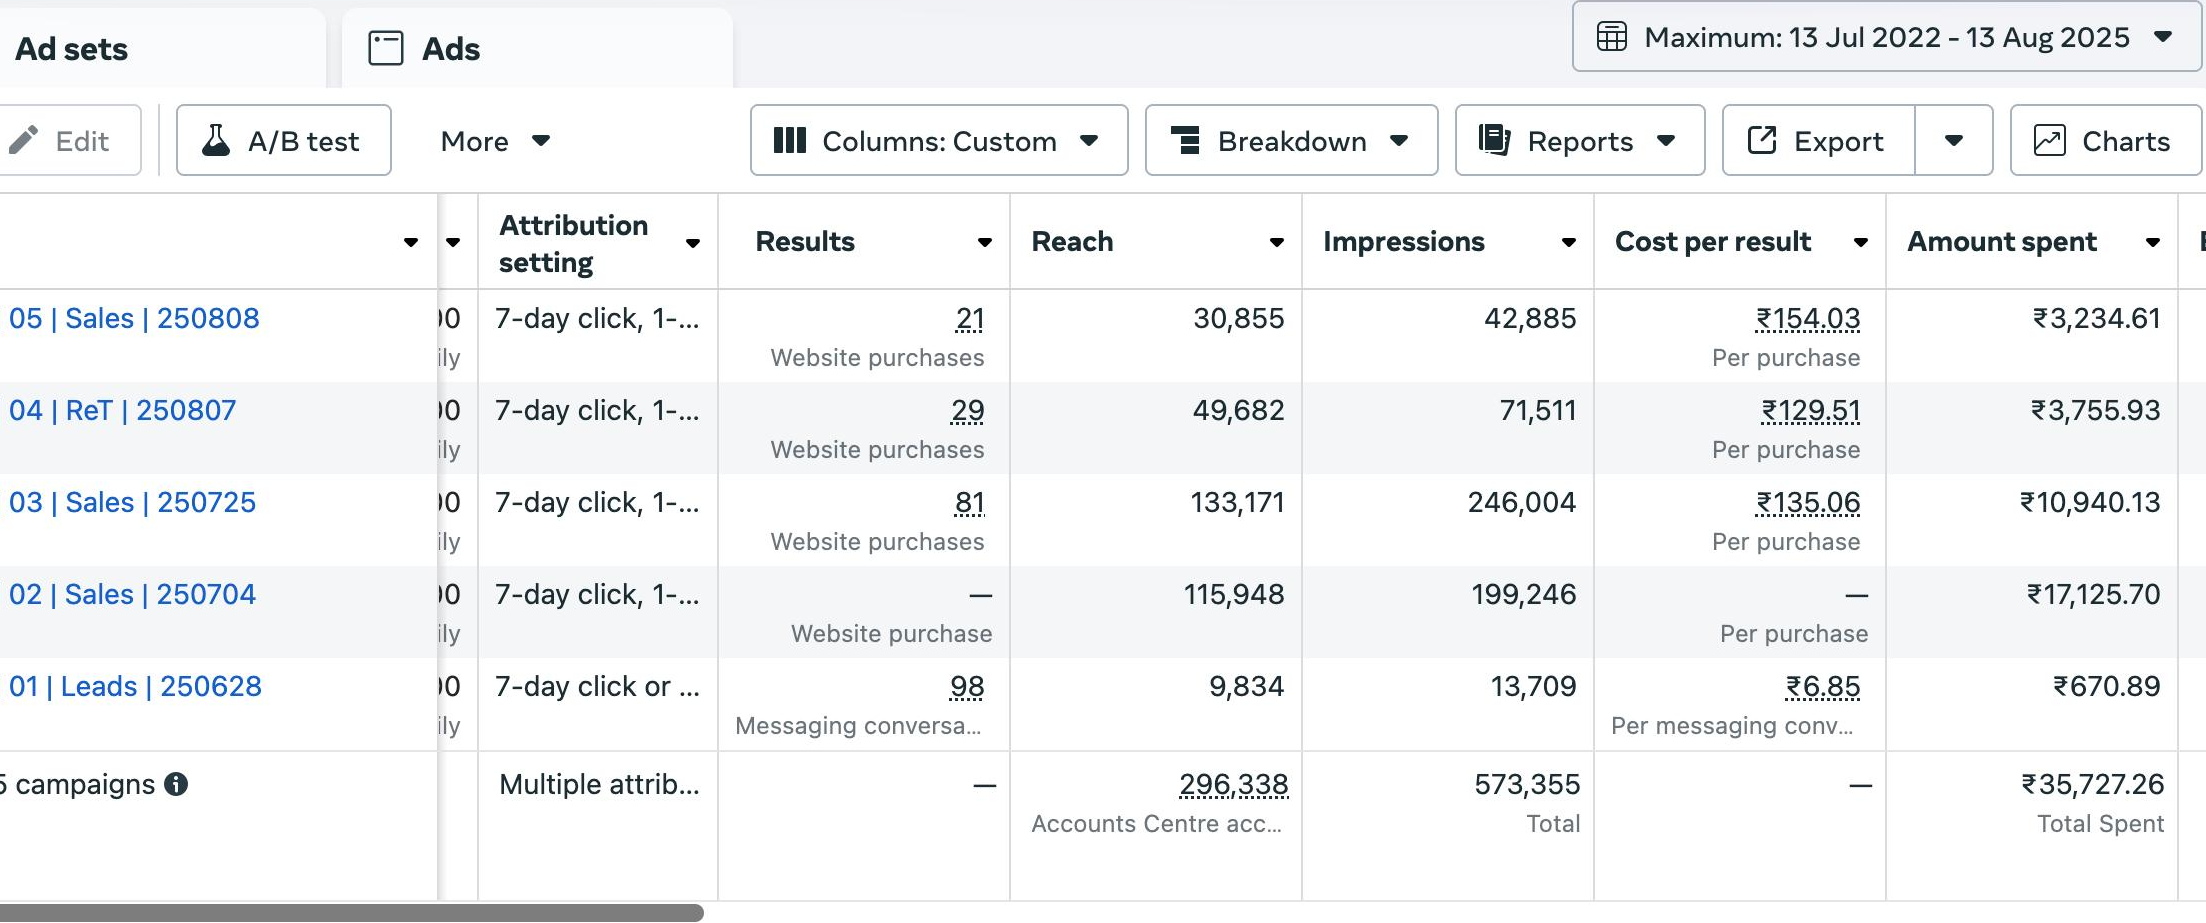Screen dimensions: 2206x923
Task: Open the Columns: Custom dropdown
Action: [x=938, y=141]
